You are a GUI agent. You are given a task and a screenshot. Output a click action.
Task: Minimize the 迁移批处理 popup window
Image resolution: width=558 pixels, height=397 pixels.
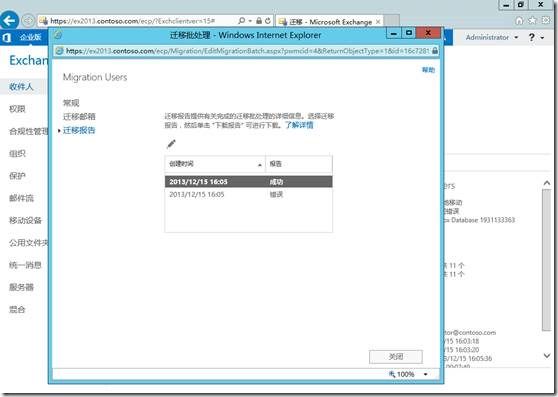coord(394,33)
